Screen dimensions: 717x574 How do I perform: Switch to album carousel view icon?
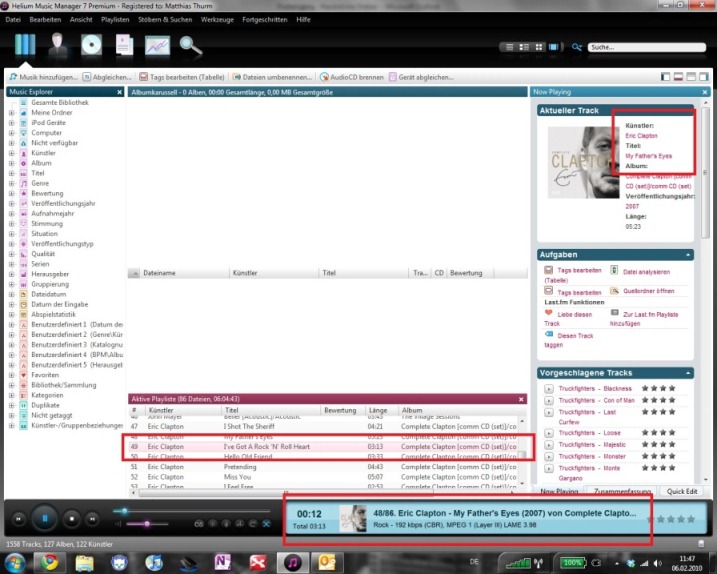click(553, 47)
